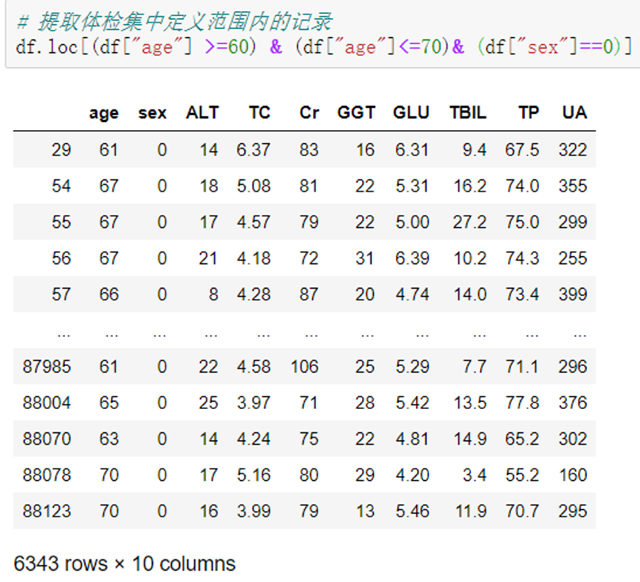Select the sex column header

pyautogui.click(x=152, y=113)
